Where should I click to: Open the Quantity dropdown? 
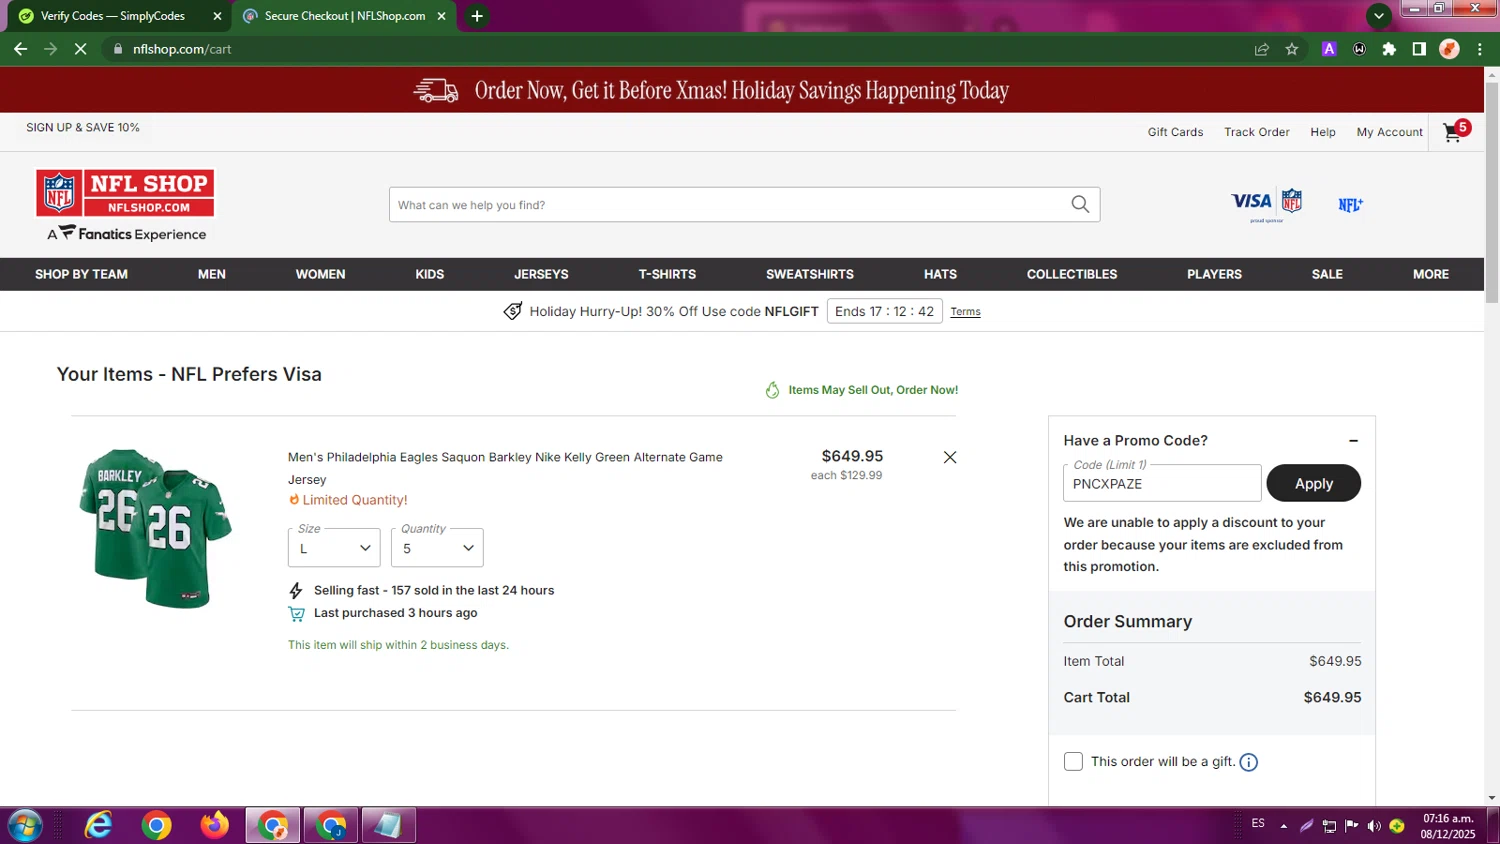coord(437,548)
